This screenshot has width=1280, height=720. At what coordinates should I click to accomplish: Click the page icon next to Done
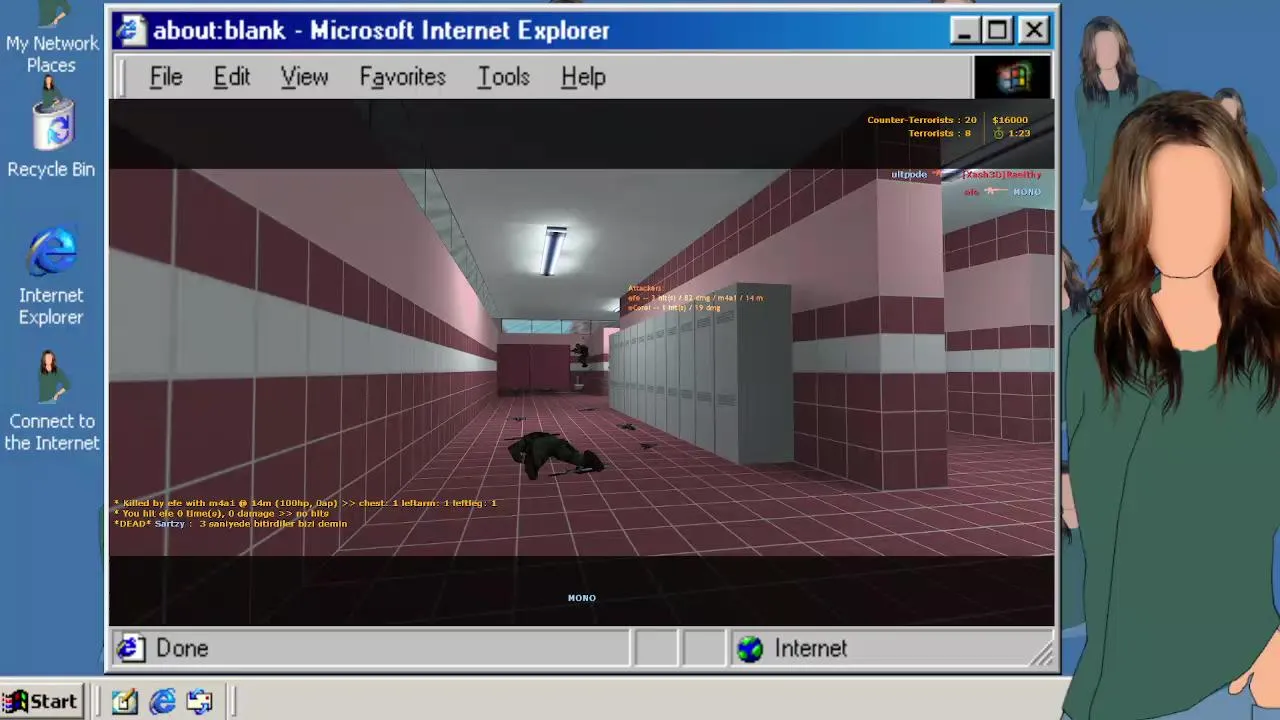tap(130, 648)
